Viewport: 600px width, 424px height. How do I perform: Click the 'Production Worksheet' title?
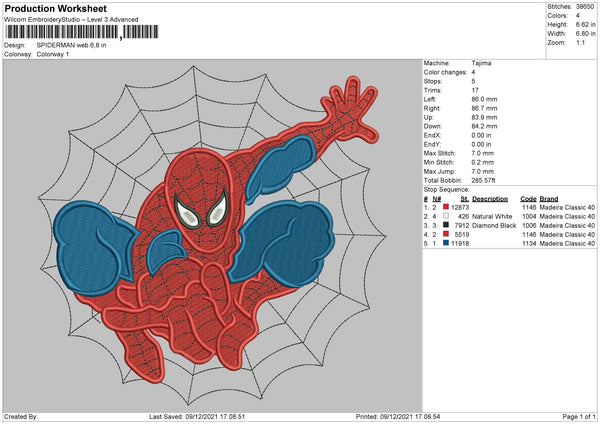coord(55,8)
